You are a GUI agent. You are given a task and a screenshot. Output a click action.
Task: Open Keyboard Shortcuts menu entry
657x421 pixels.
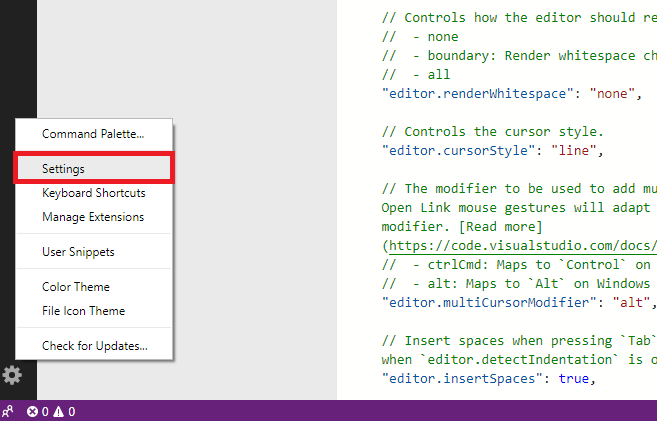[94, 193]
